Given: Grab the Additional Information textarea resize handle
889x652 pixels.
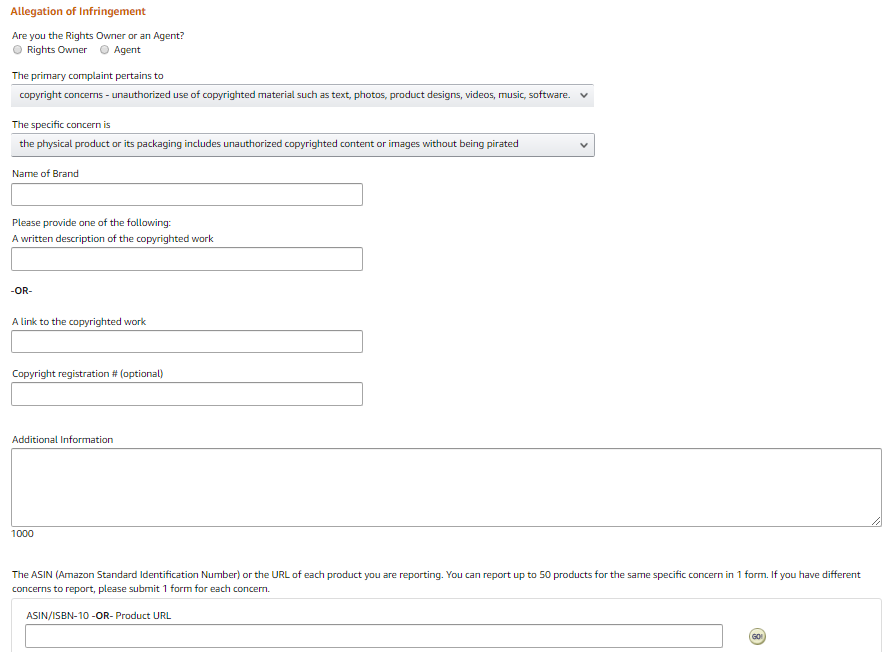Looking at the screenshot, I should tap(876, 521).
